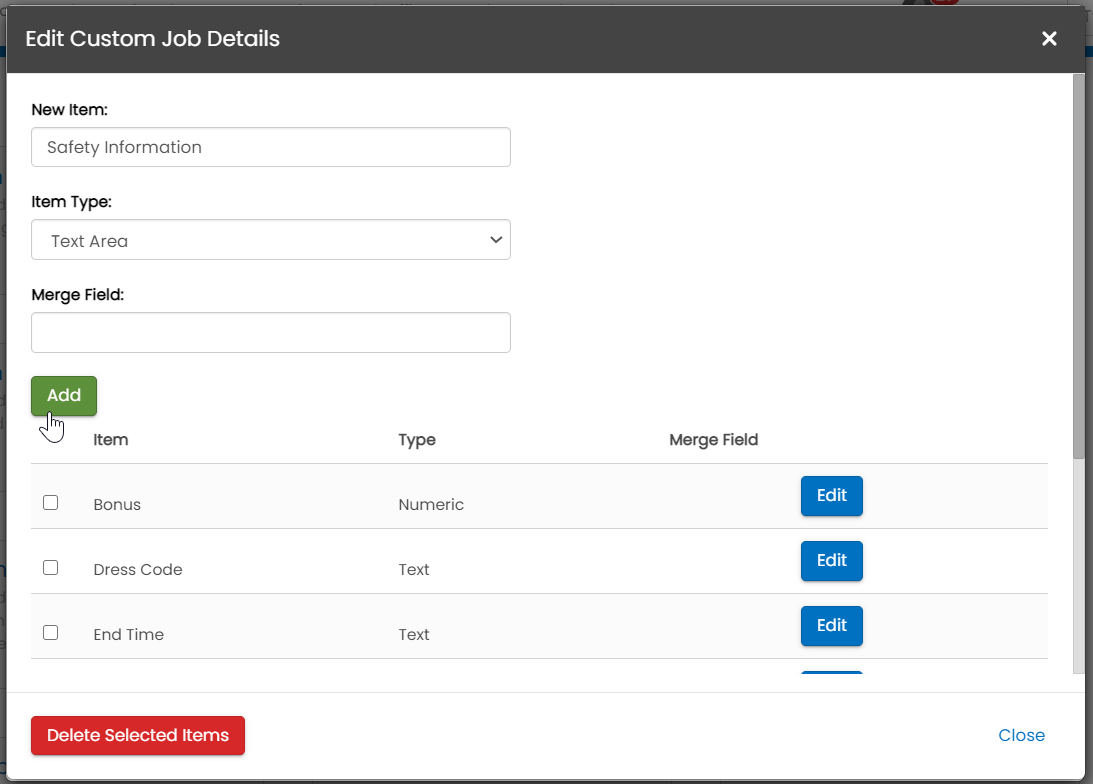Image resolution: width=1093 pixels, height=784 pixels.
Task: Edit the Dress Code item
Action: coord(831,561)
